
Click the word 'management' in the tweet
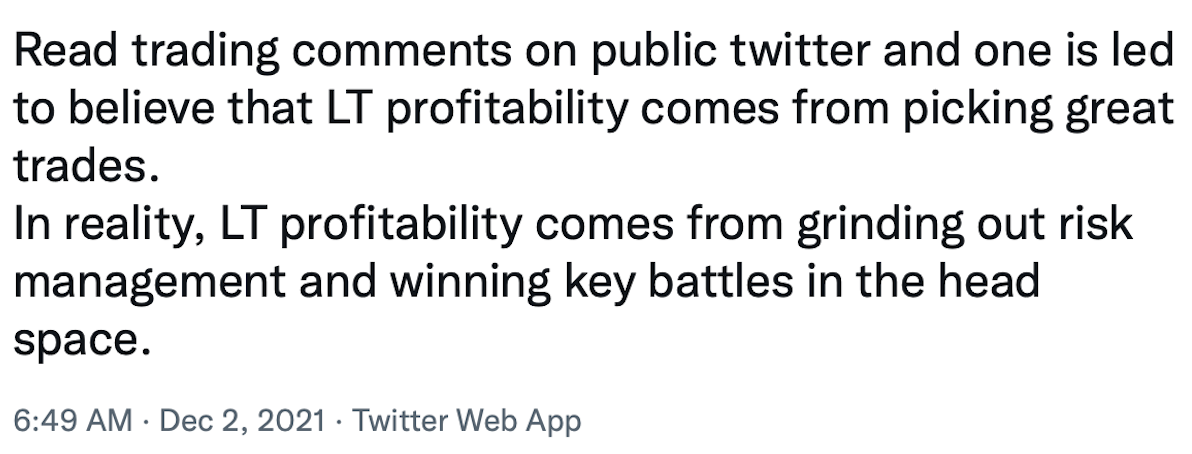click(150, 283)
